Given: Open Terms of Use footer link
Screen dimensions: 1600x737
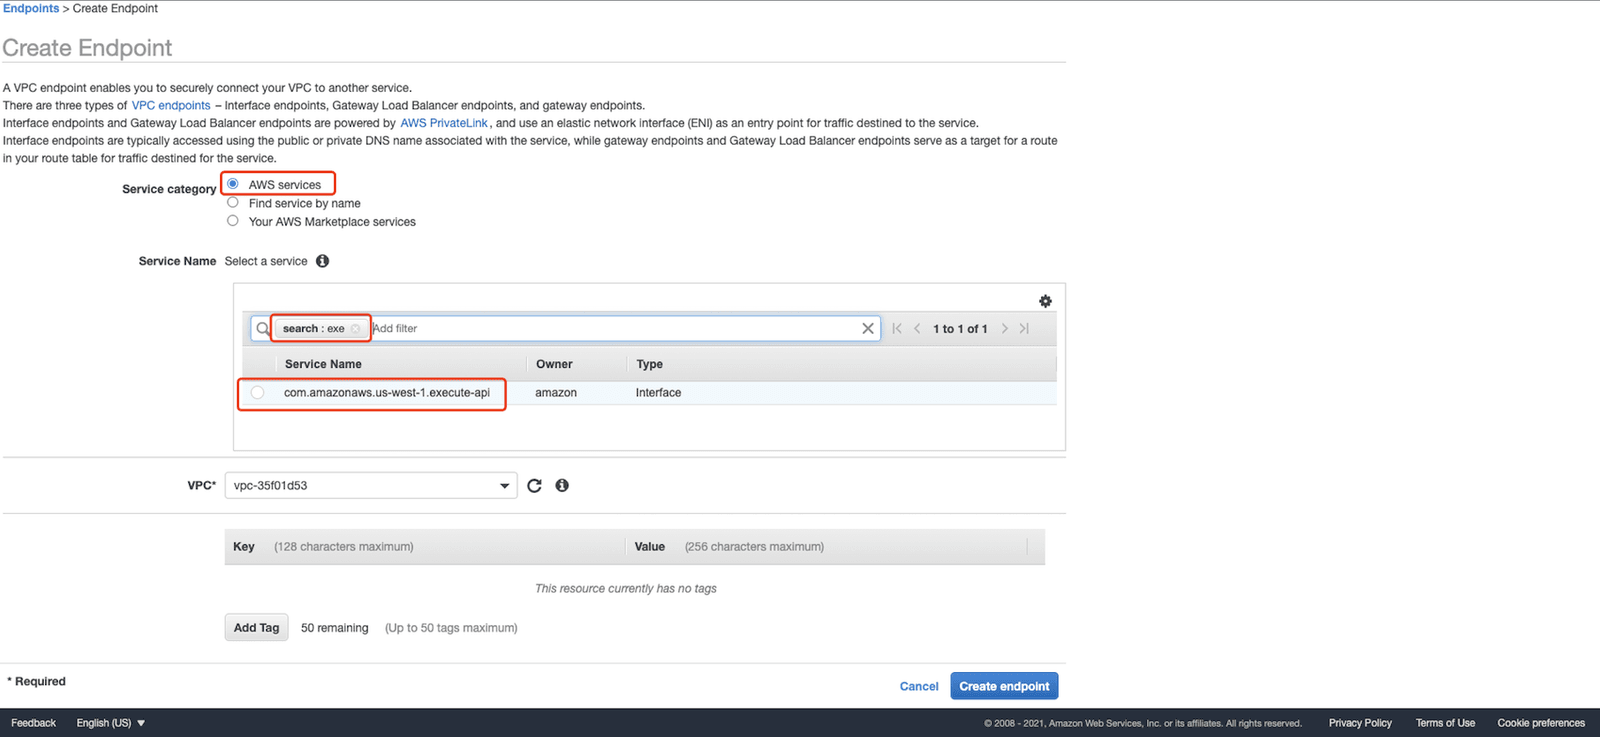Looking at the screenshot, I should point(1445,723).
